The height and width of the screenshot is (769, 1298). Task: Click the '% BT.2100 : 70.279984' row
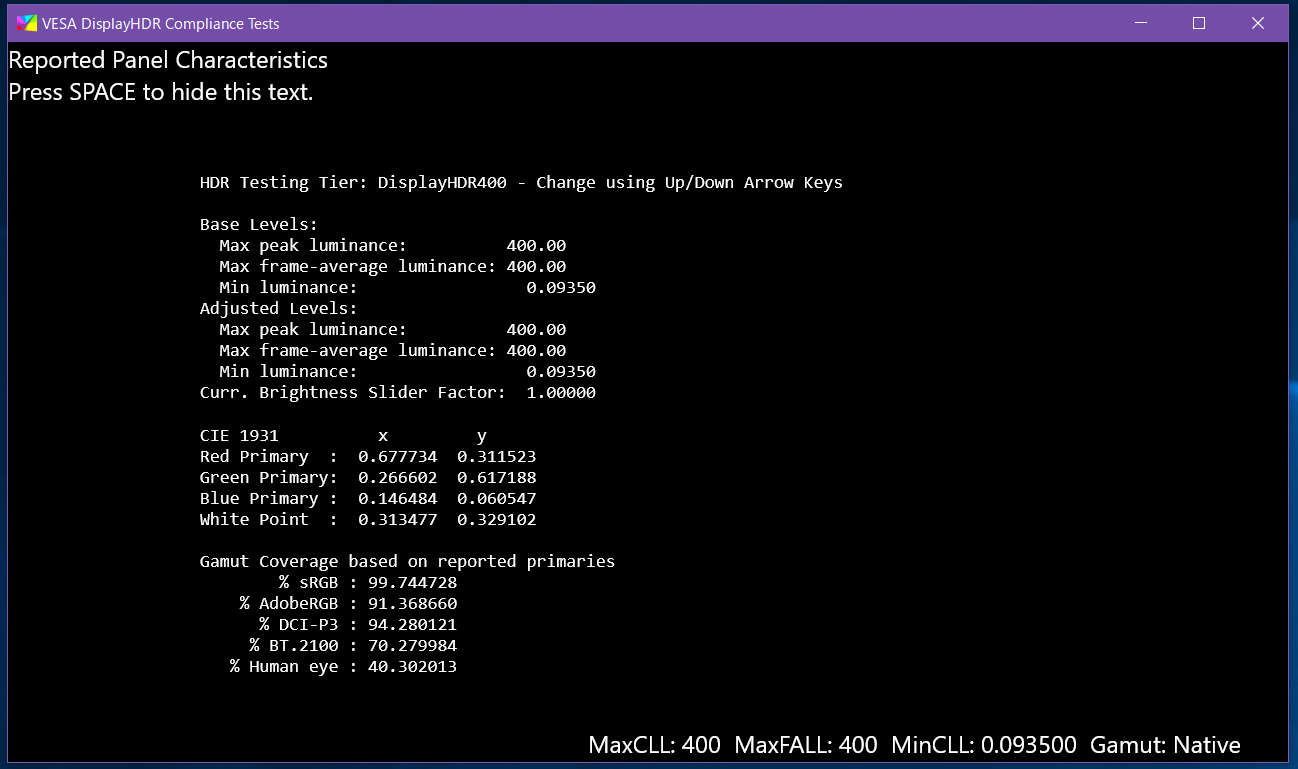pos(353,646)
